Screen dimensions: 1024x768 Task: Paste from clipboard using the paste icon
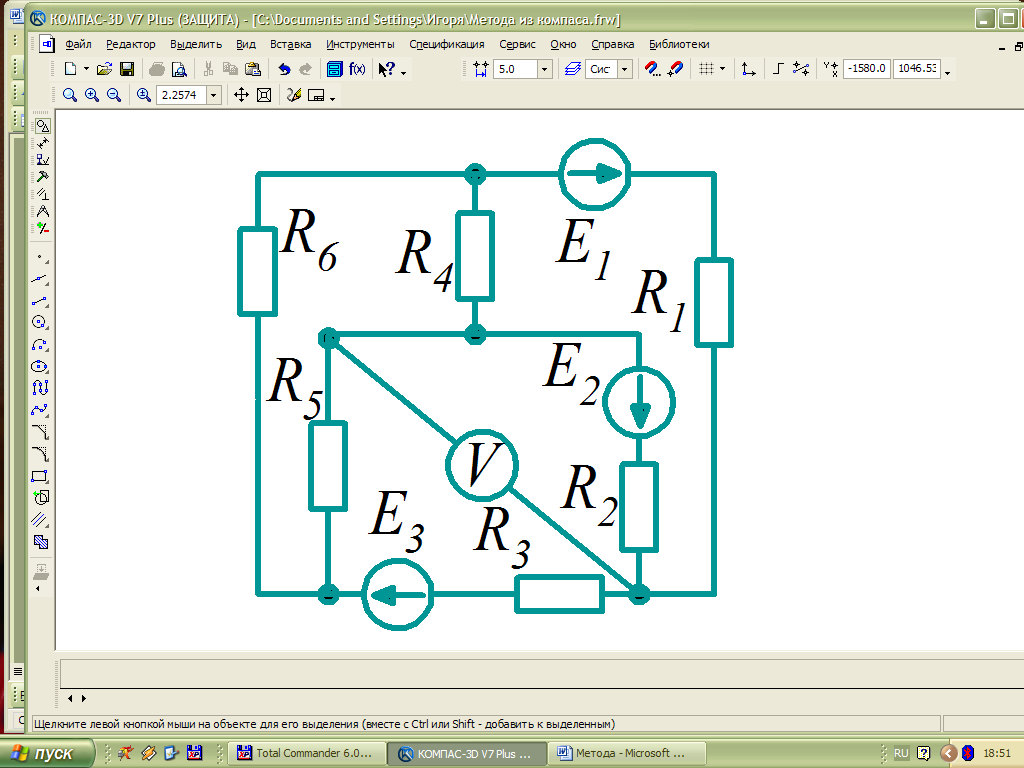tap(253, 69)
